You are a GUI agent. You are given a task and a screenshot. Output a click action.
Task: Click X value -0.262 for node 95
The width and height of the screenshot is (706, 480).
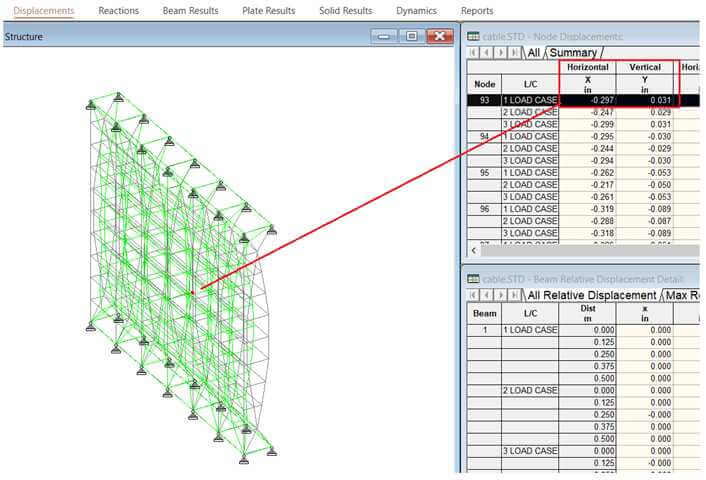(588, 172)
